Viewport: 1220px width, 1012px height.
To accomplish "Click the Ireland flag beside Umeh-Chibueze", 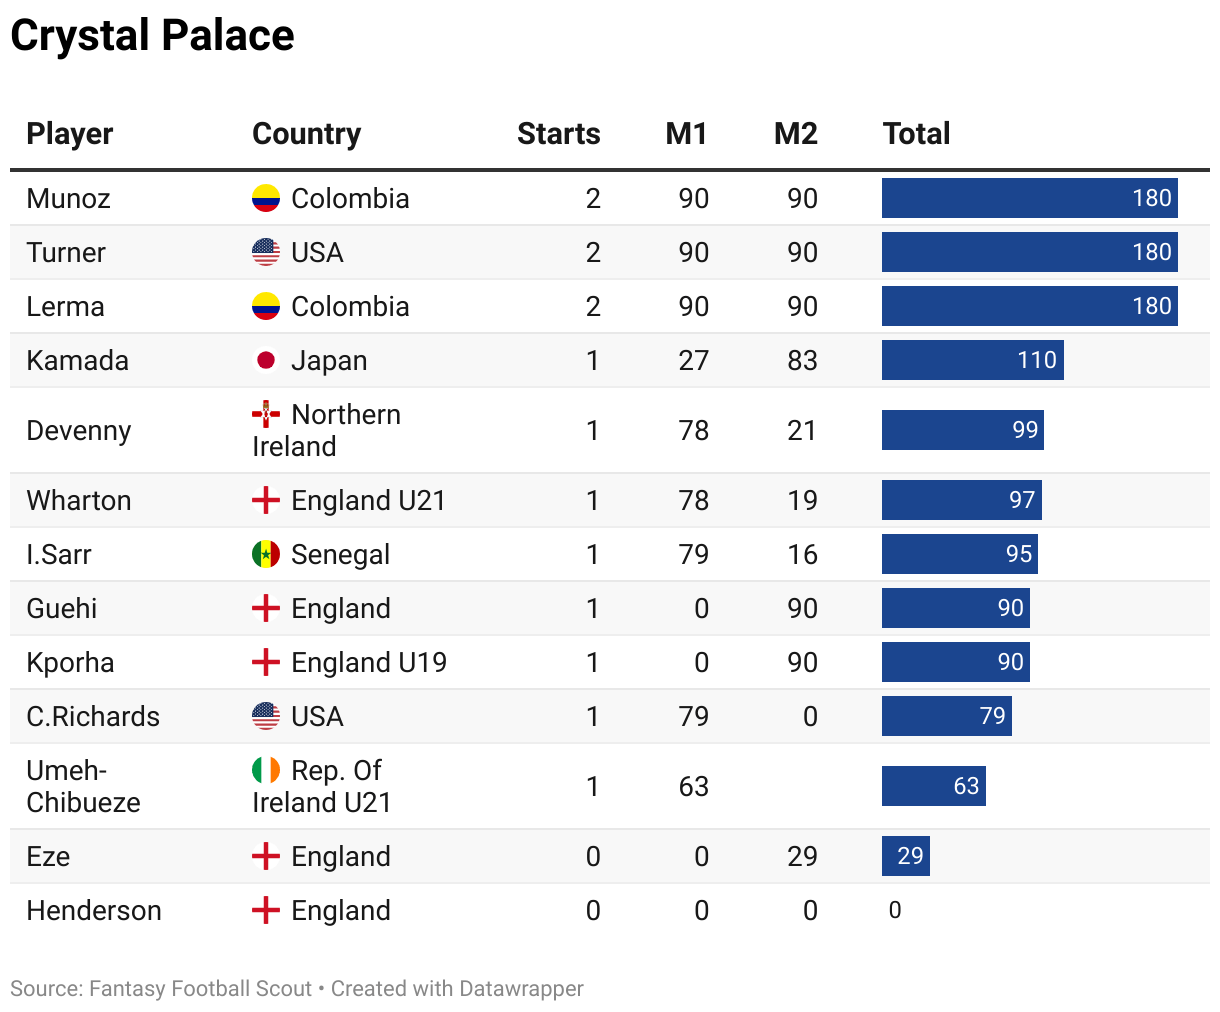I will point(265,770).
